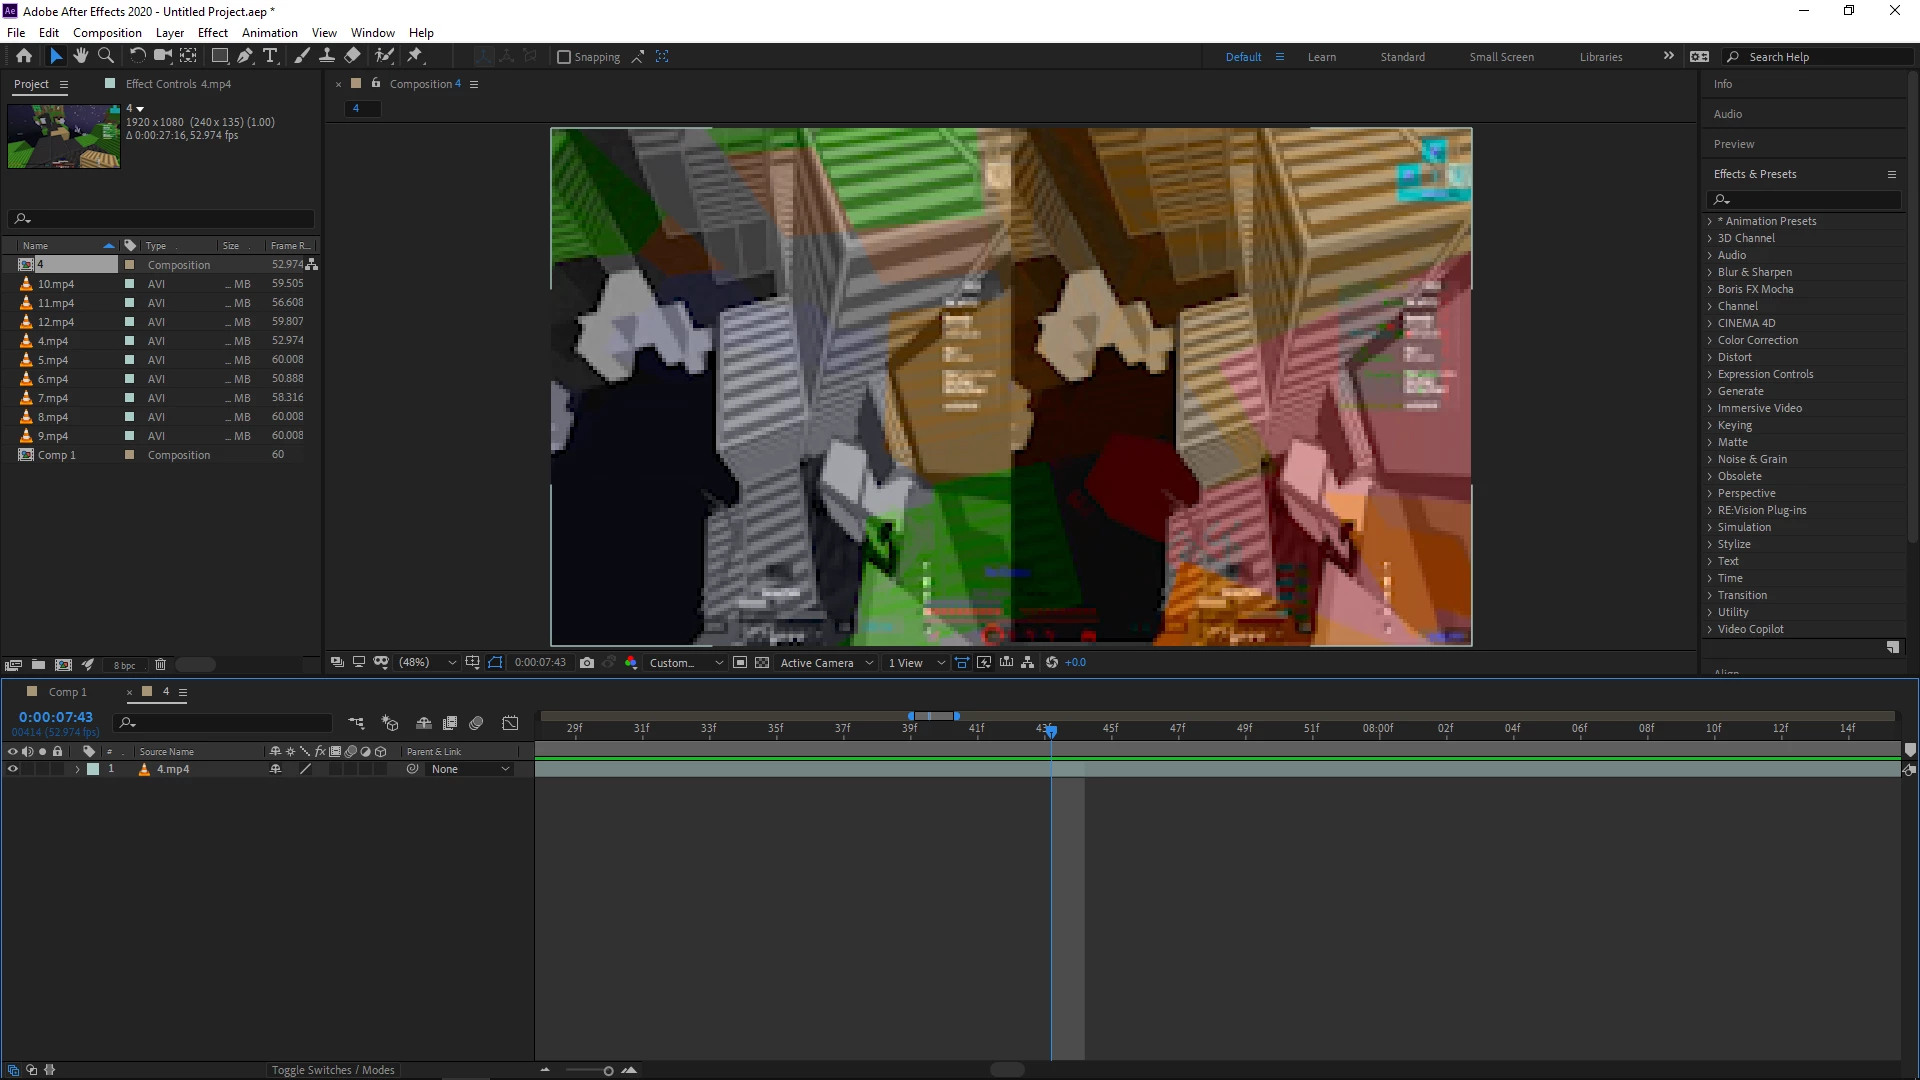The height and width of the screenshot is (1080, 1920).
Task: Open the Active Camera dropdown
Action: click(827, 662)
